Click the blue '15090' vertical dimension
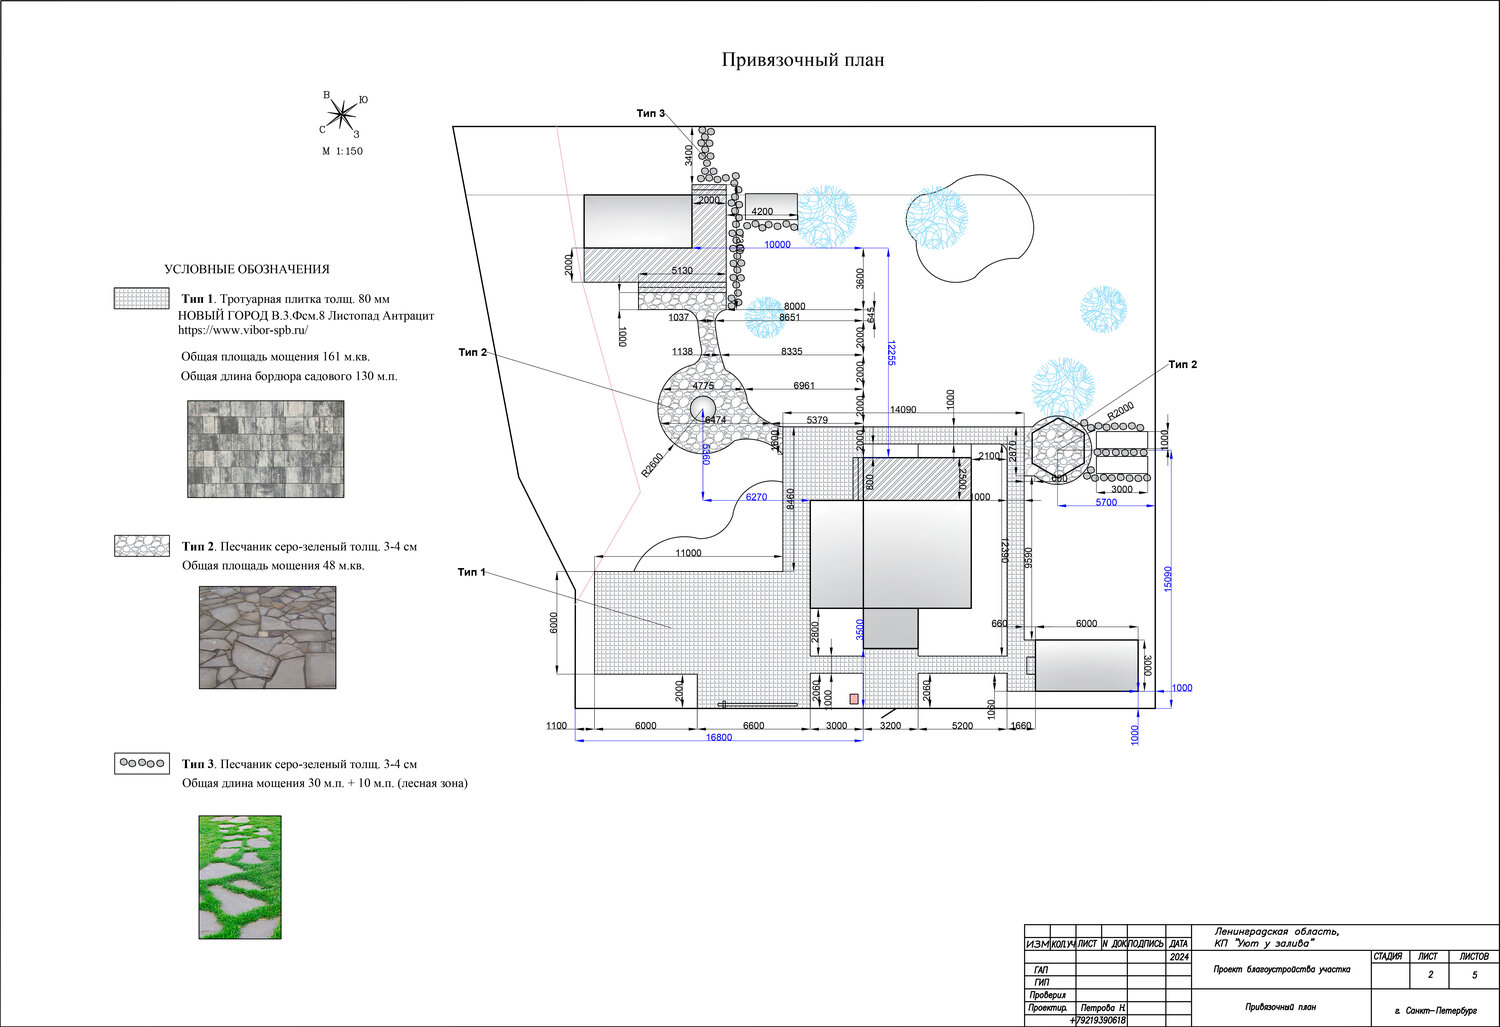Image resolution: width=1500 pixels, height=1027 pixels. point(1168,579)
